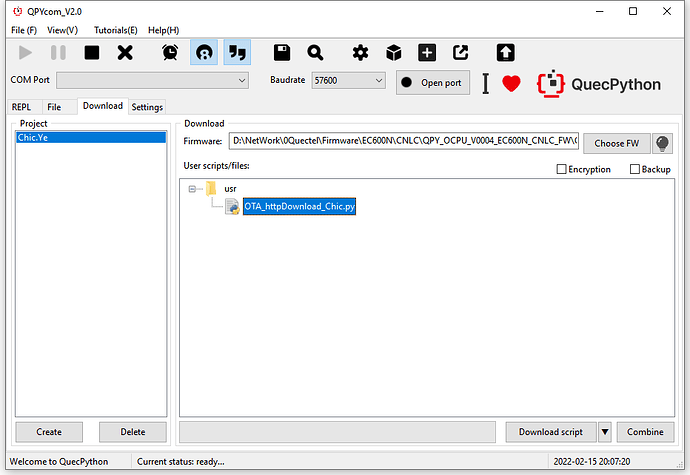Click the red heart icon
The height and width of the screenshot is (475, 690).
click(x=511, y=84)
